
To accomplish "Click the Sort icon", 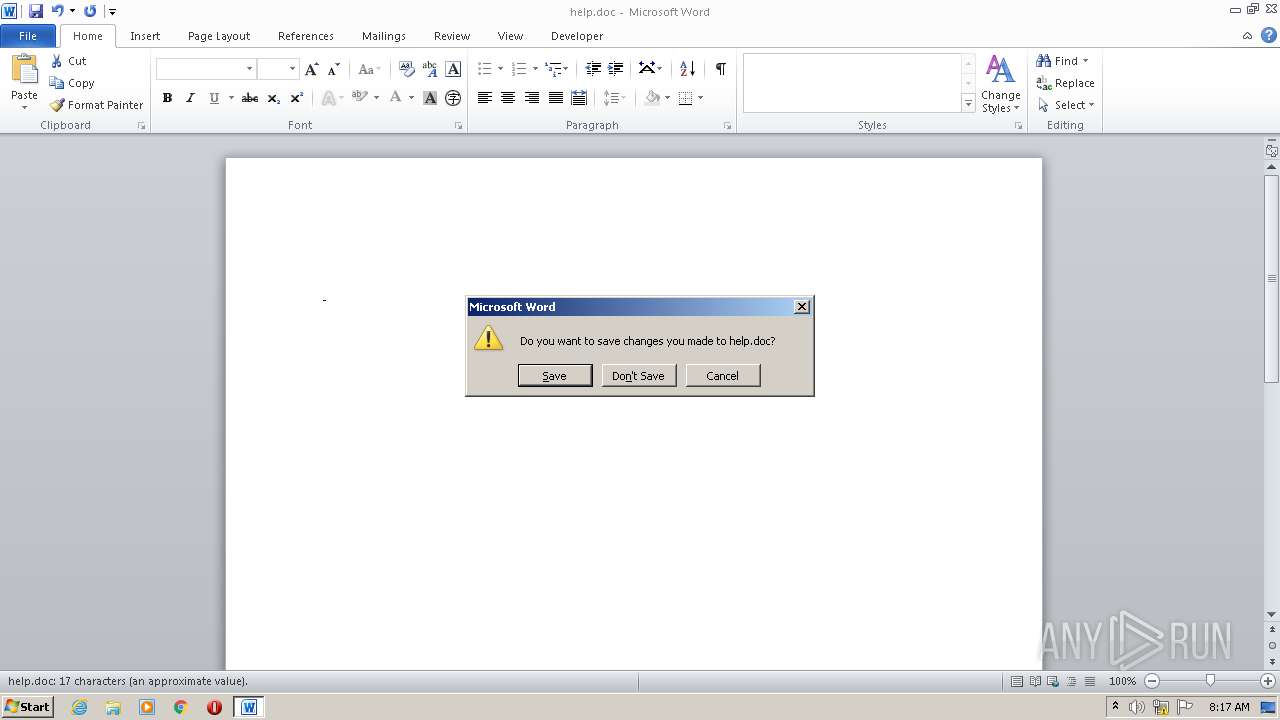I will coord(687,69).
